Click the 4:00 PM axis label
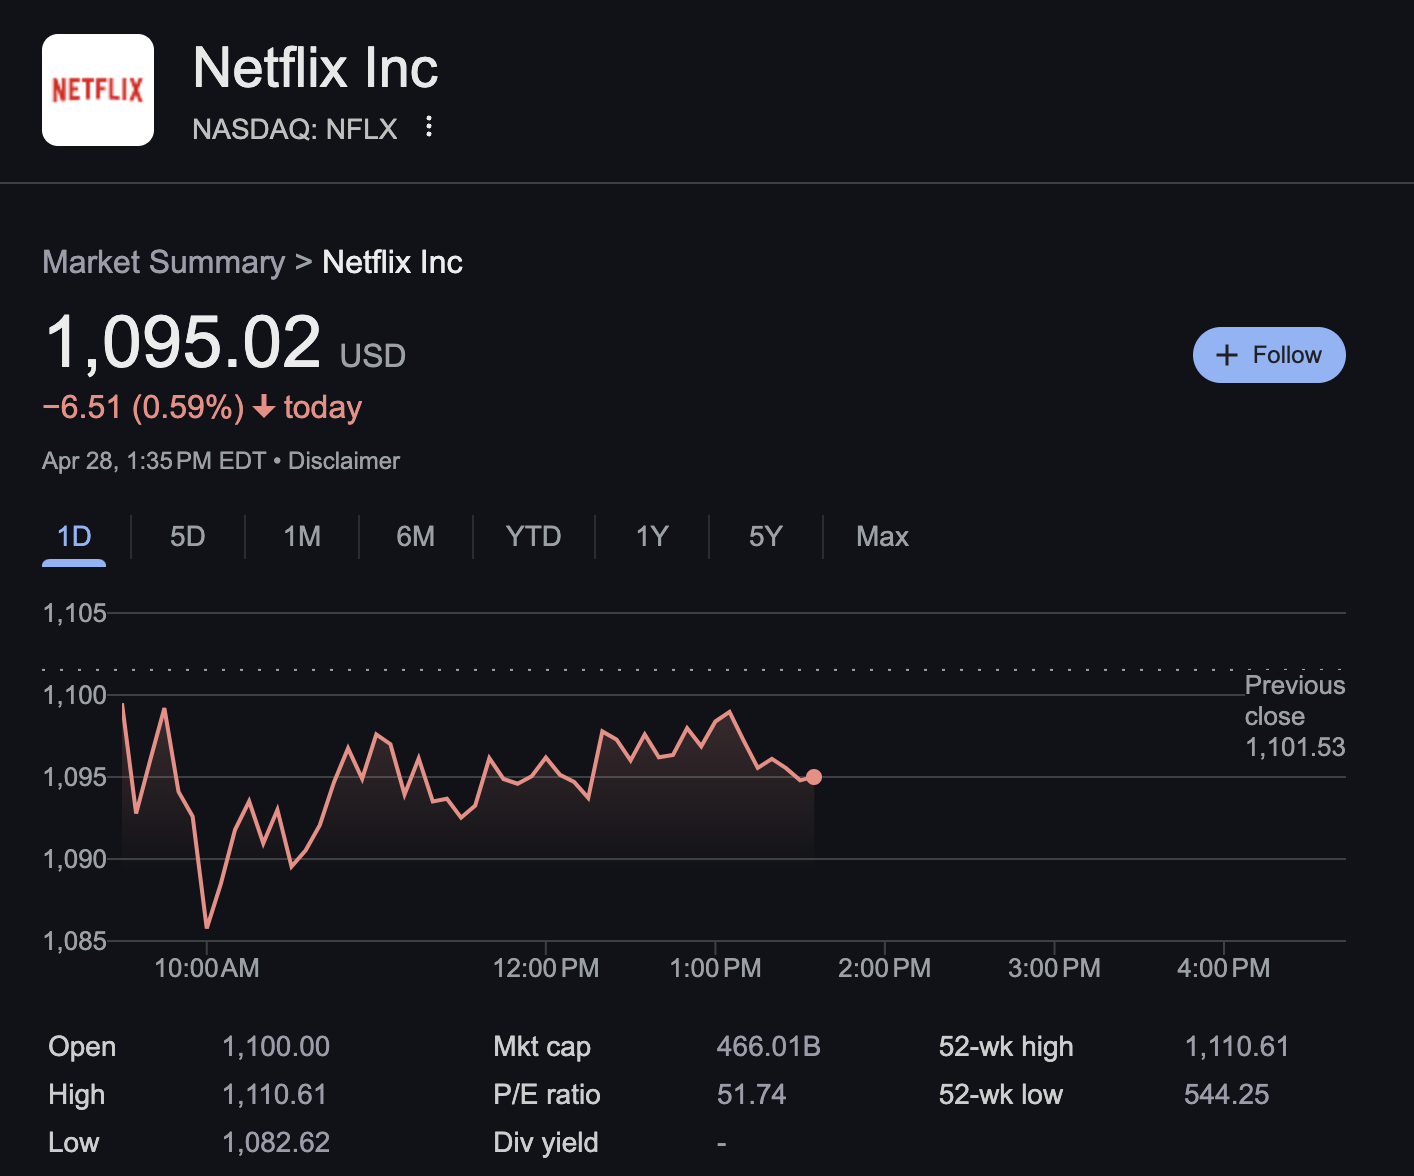 [1224, 968]
